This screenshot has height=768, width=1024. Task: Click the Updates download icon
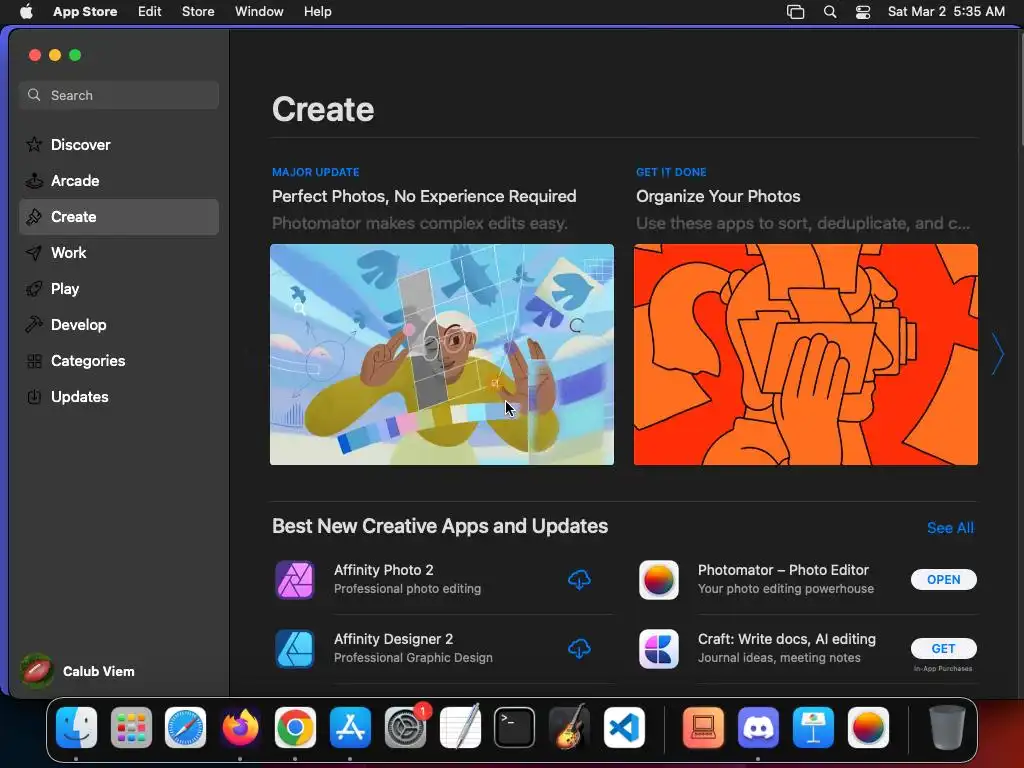tap(34, 396)
